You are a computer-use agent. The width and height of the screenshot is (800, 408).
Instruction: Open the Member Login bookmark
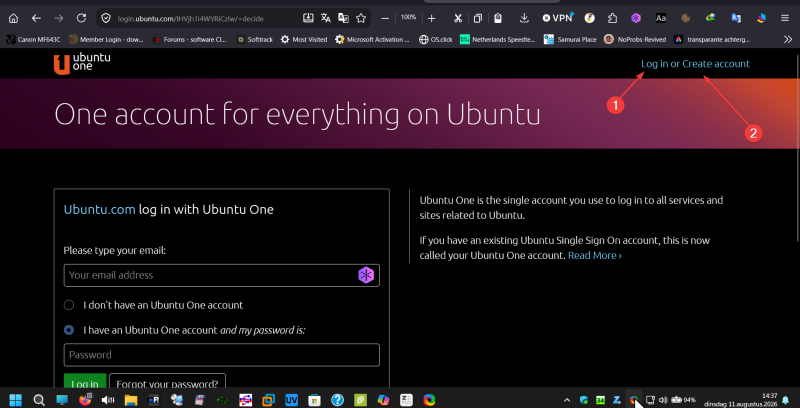tap(106, 39)
